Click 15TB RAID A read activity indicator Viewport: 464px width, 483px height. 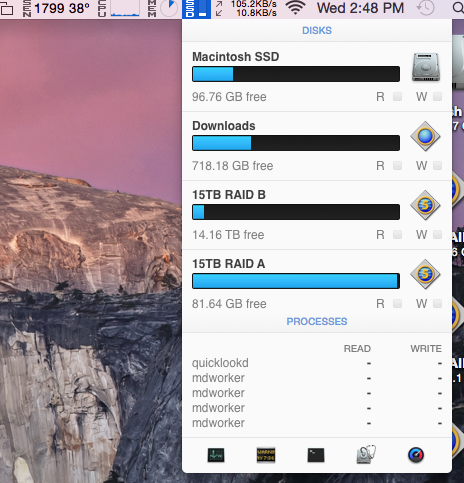click(x=397, y=304)
